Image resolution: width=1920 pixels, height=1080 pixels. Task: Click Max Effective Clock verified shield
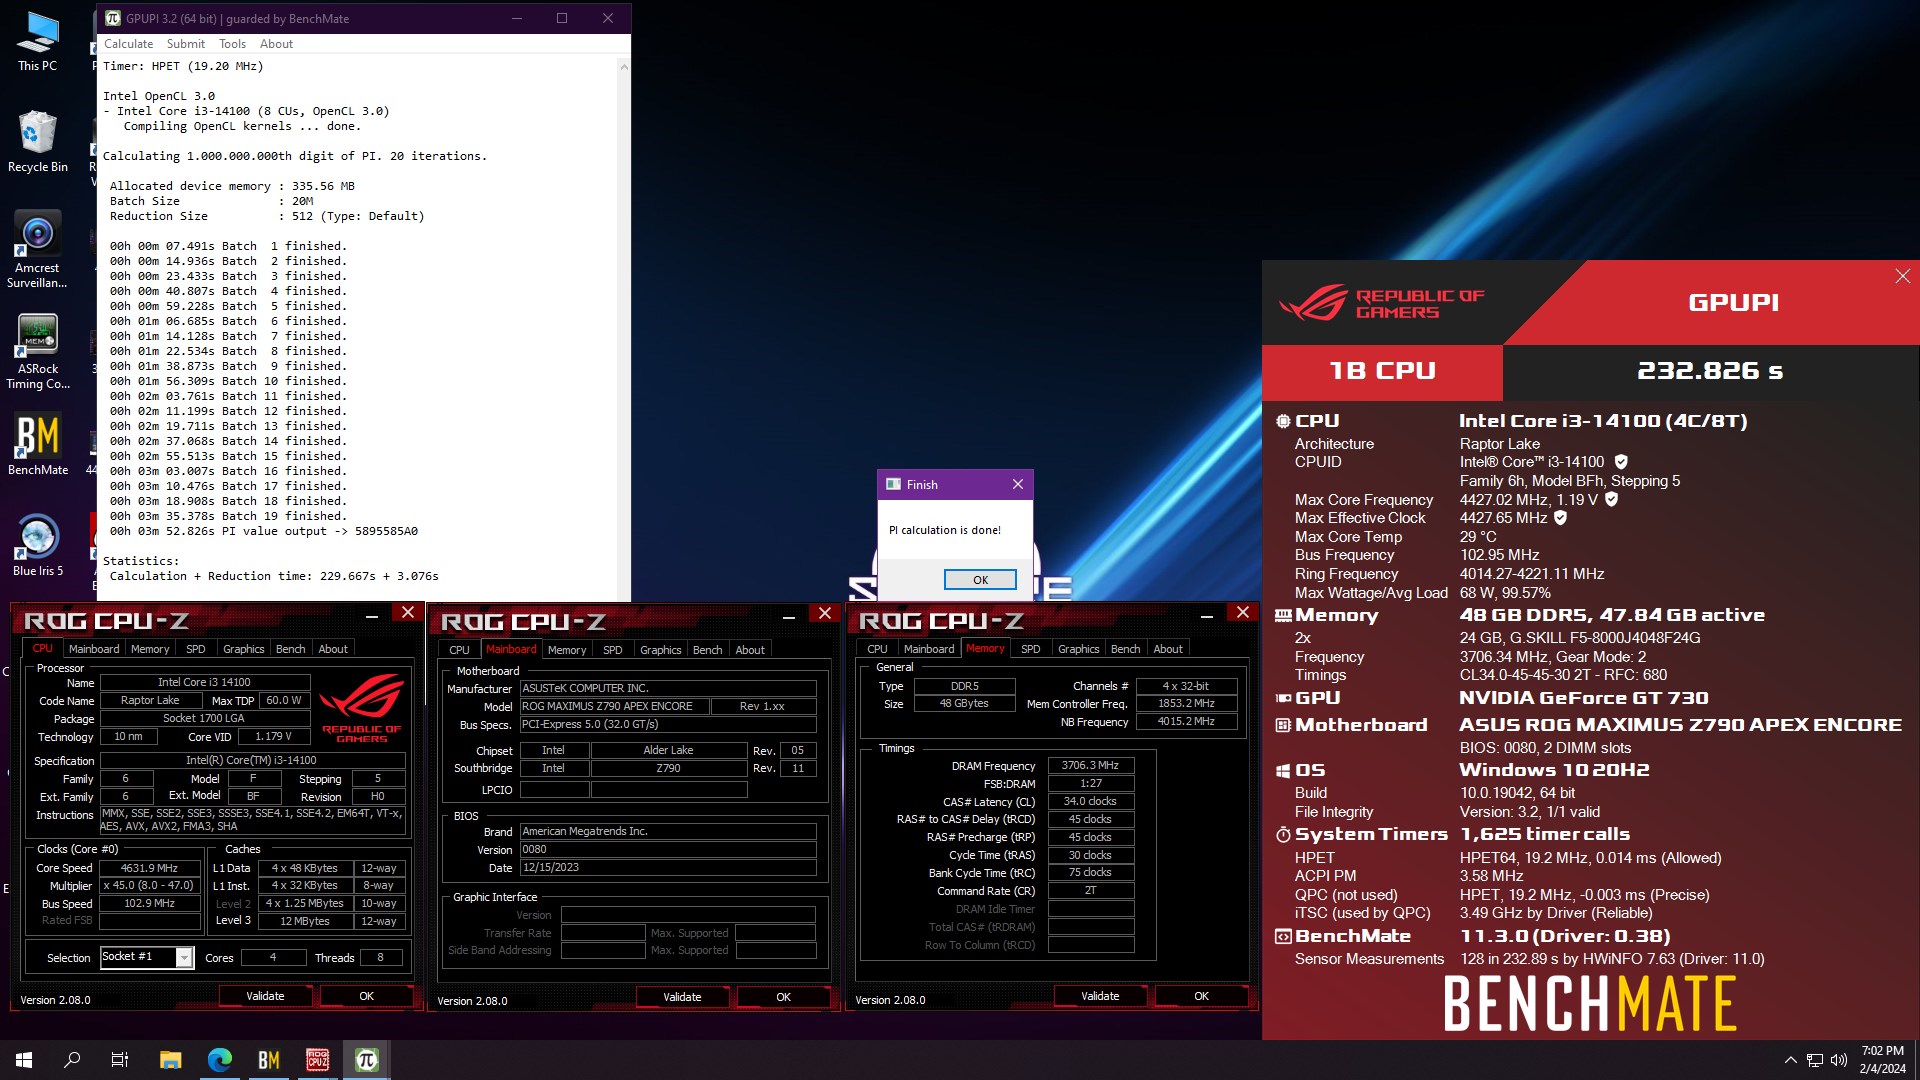(x=1560, y=518)
